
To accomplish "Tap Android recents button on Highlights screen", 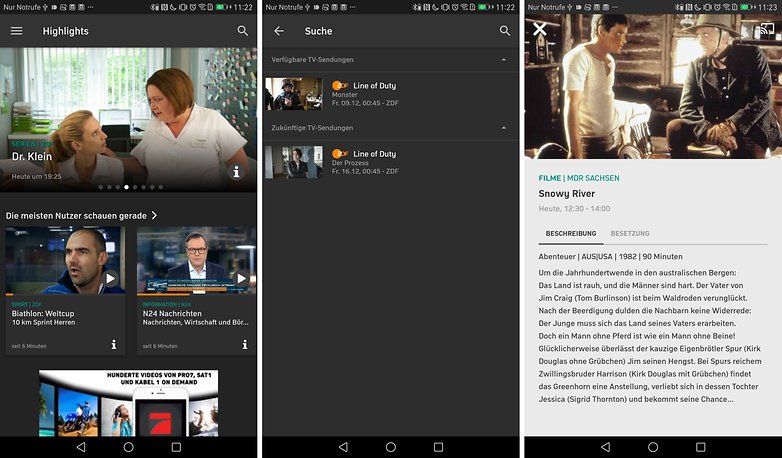I will tap(176, 447).
